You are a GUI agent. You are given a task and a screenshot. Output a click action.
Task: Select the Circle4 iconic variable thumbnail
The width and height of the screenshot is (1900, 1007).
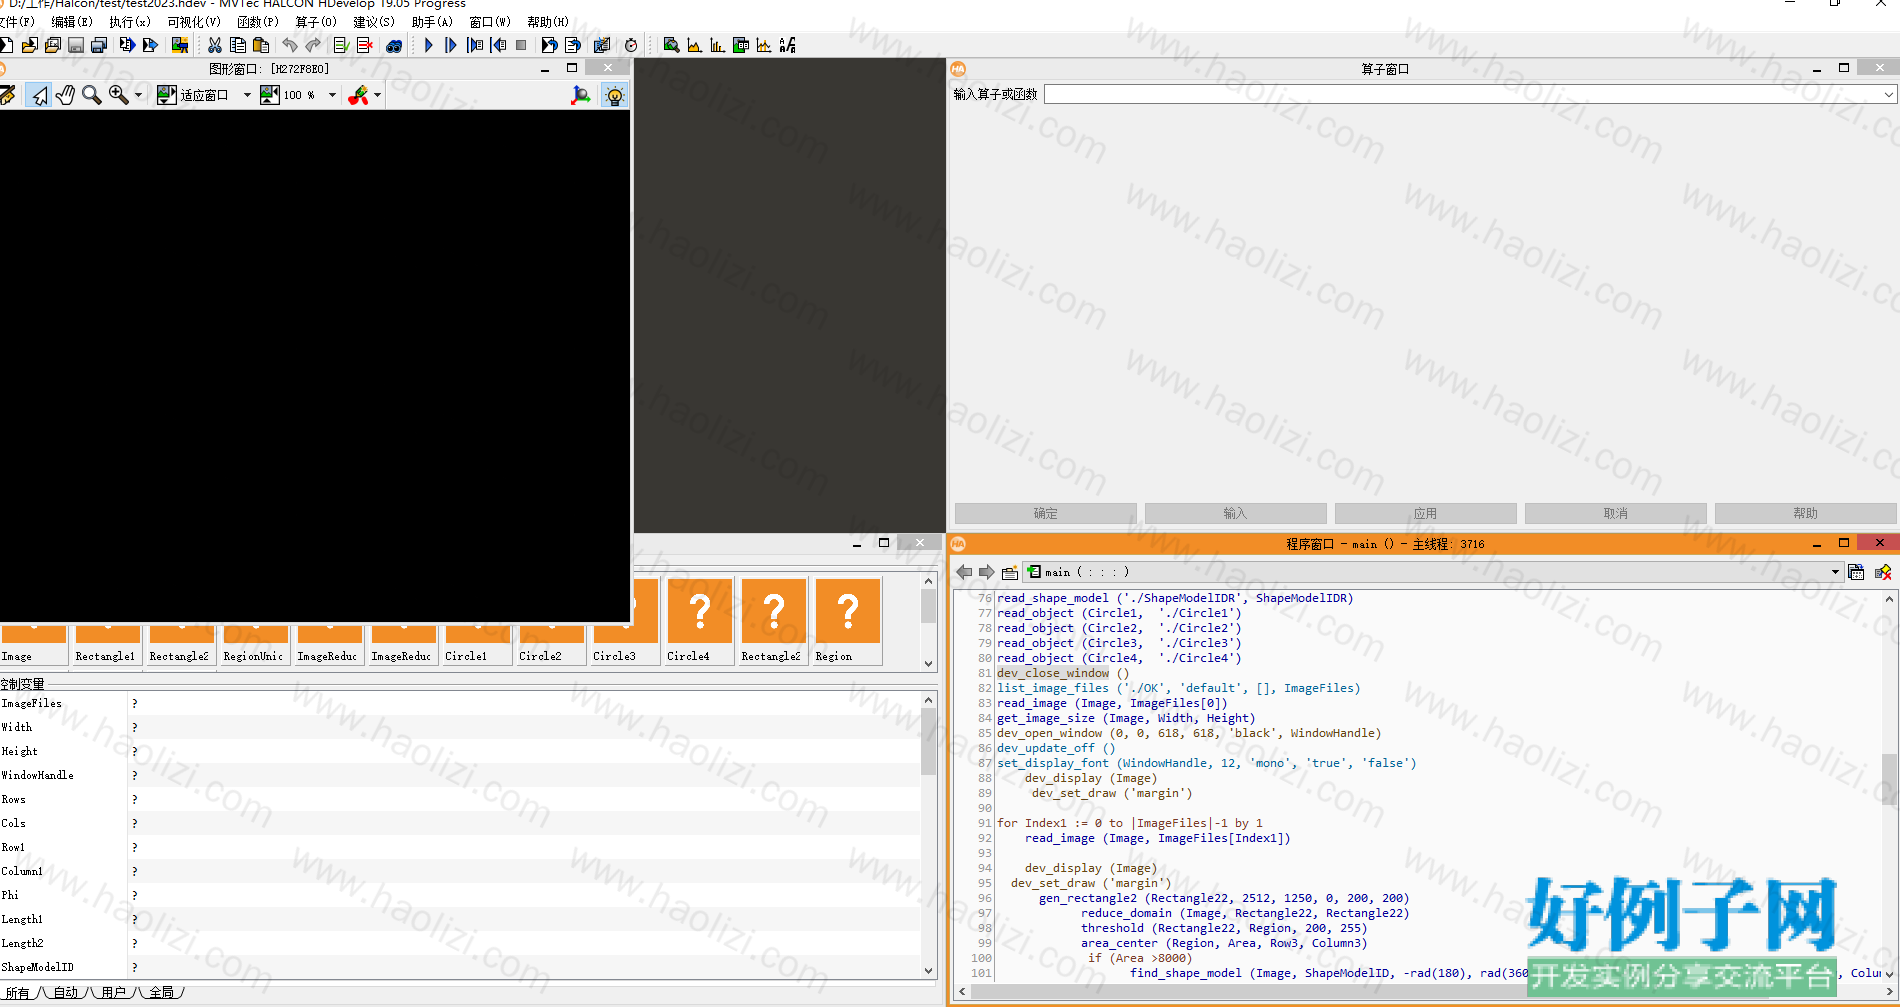coord(699,620)
